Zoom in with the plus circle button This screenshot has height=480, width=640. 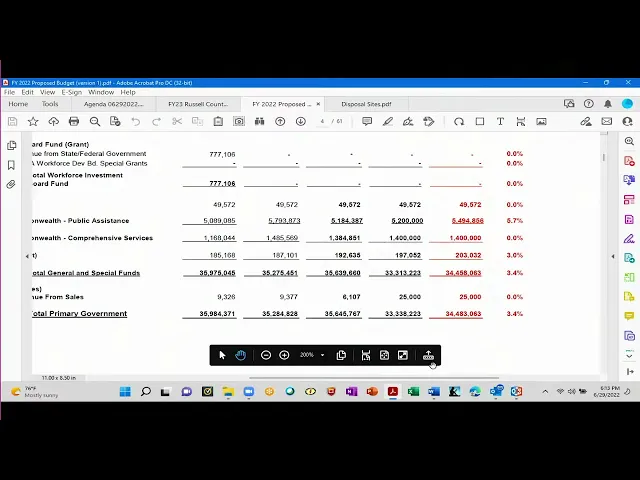tap(284, 355)
